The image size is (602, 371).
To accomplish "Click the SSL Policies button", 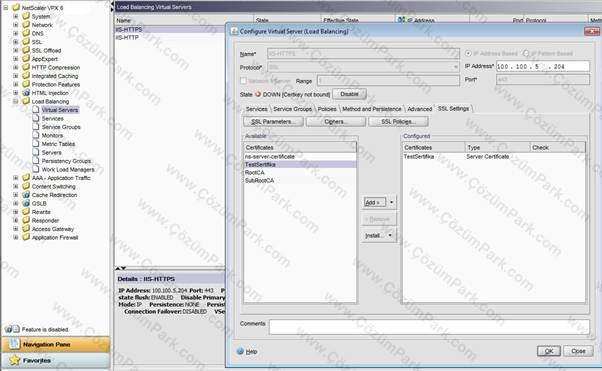I will coord(398,122).
